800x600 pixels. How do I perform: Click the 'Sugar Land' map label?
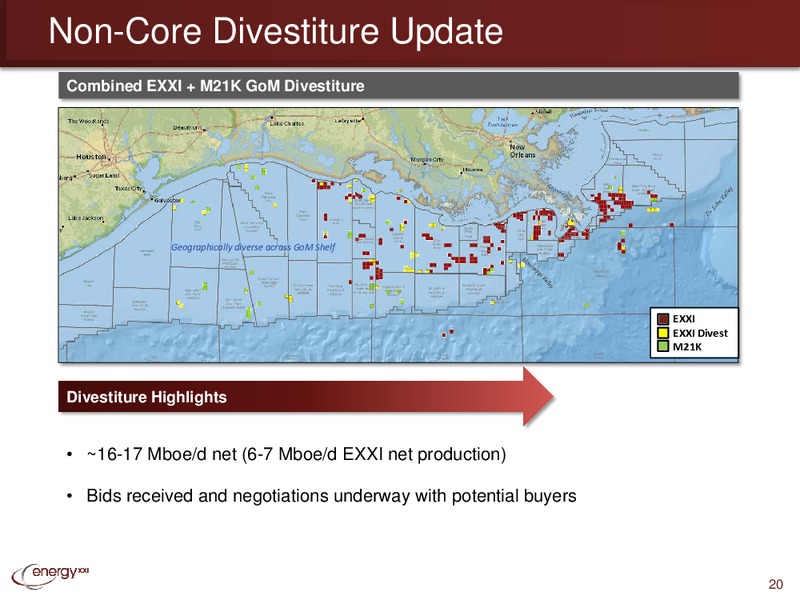coord(104,176)
